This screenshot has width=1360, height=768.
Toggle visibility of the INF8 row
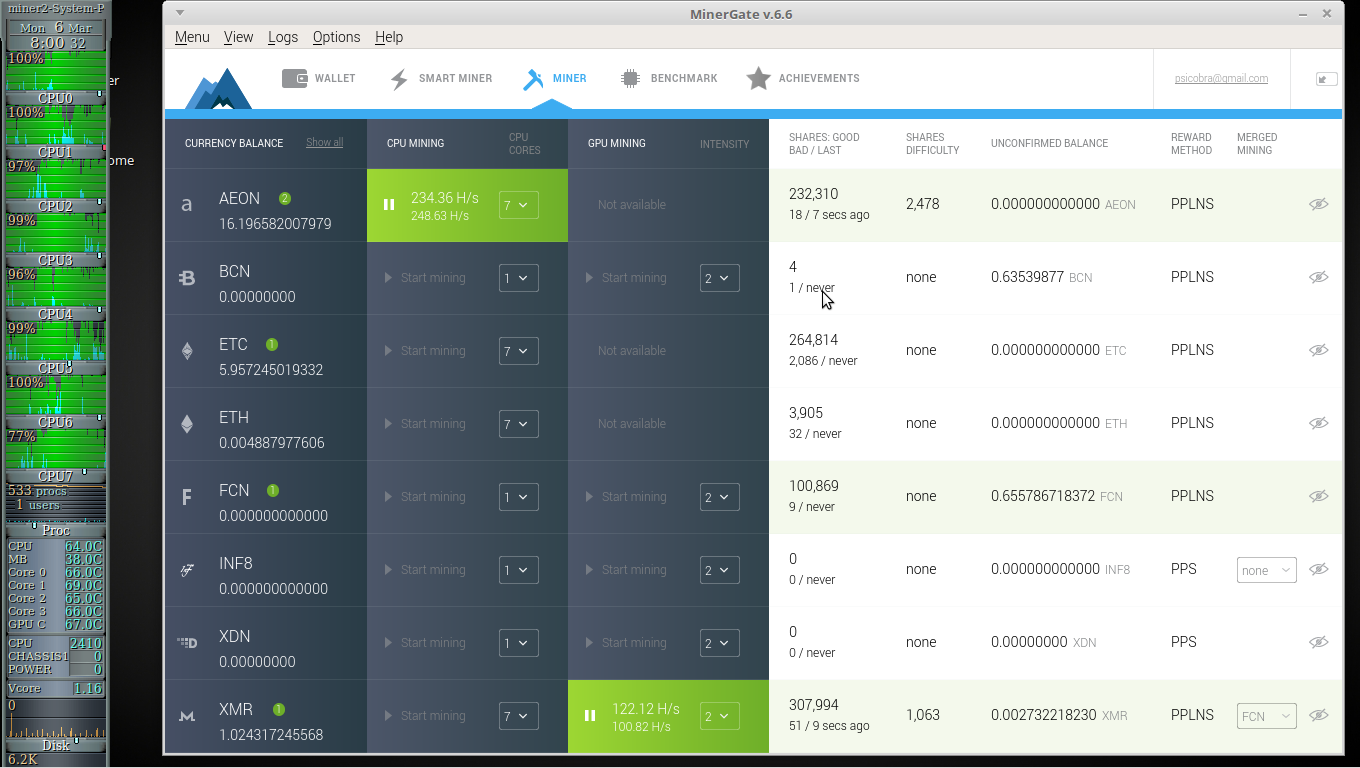tap(1319, 569)
